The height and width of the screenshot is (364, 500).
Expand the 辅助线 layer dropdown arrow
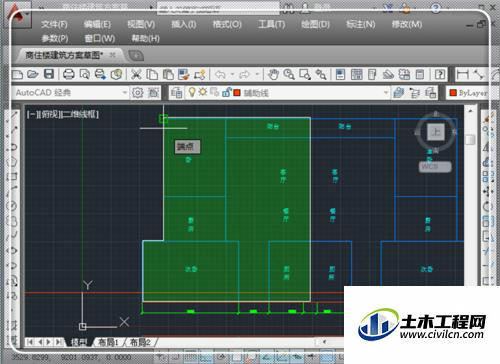tap(386, 92)
